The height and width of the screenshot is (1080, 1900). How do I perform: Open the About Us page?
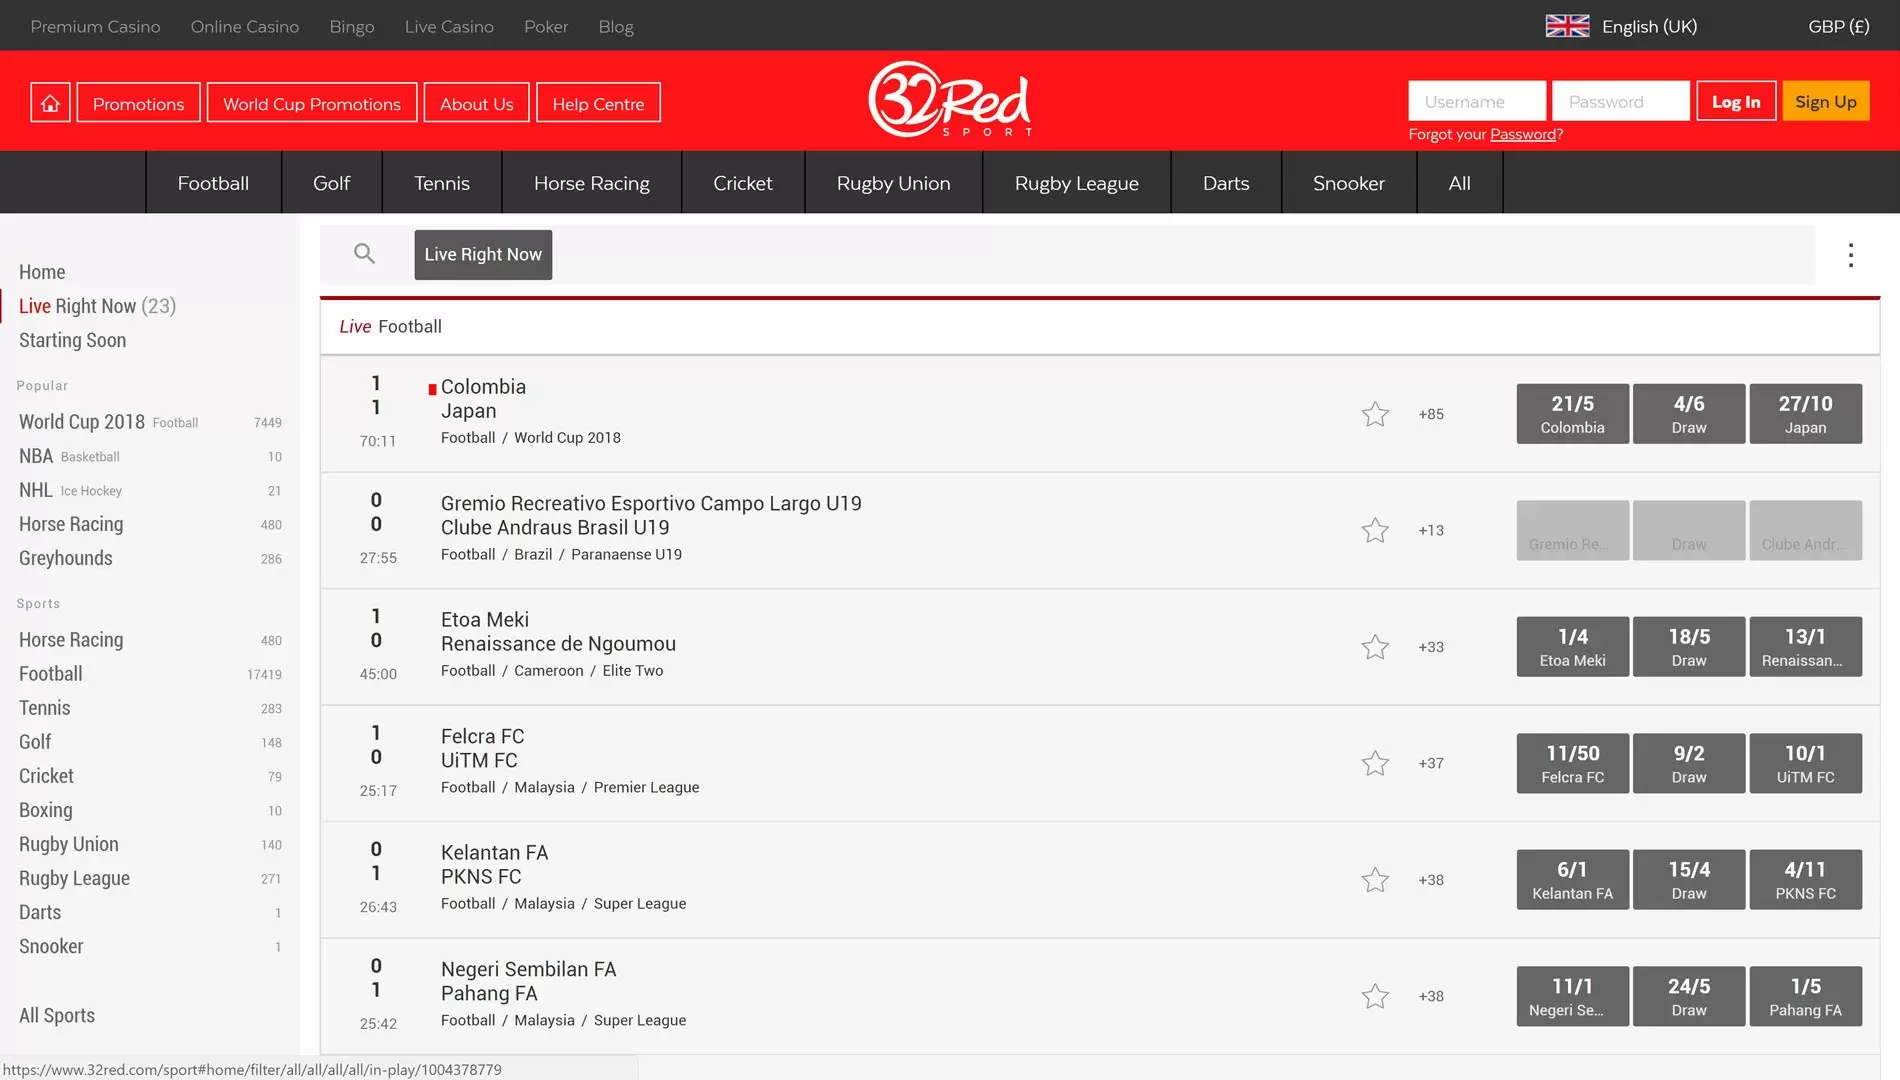[x=477, y=103]
